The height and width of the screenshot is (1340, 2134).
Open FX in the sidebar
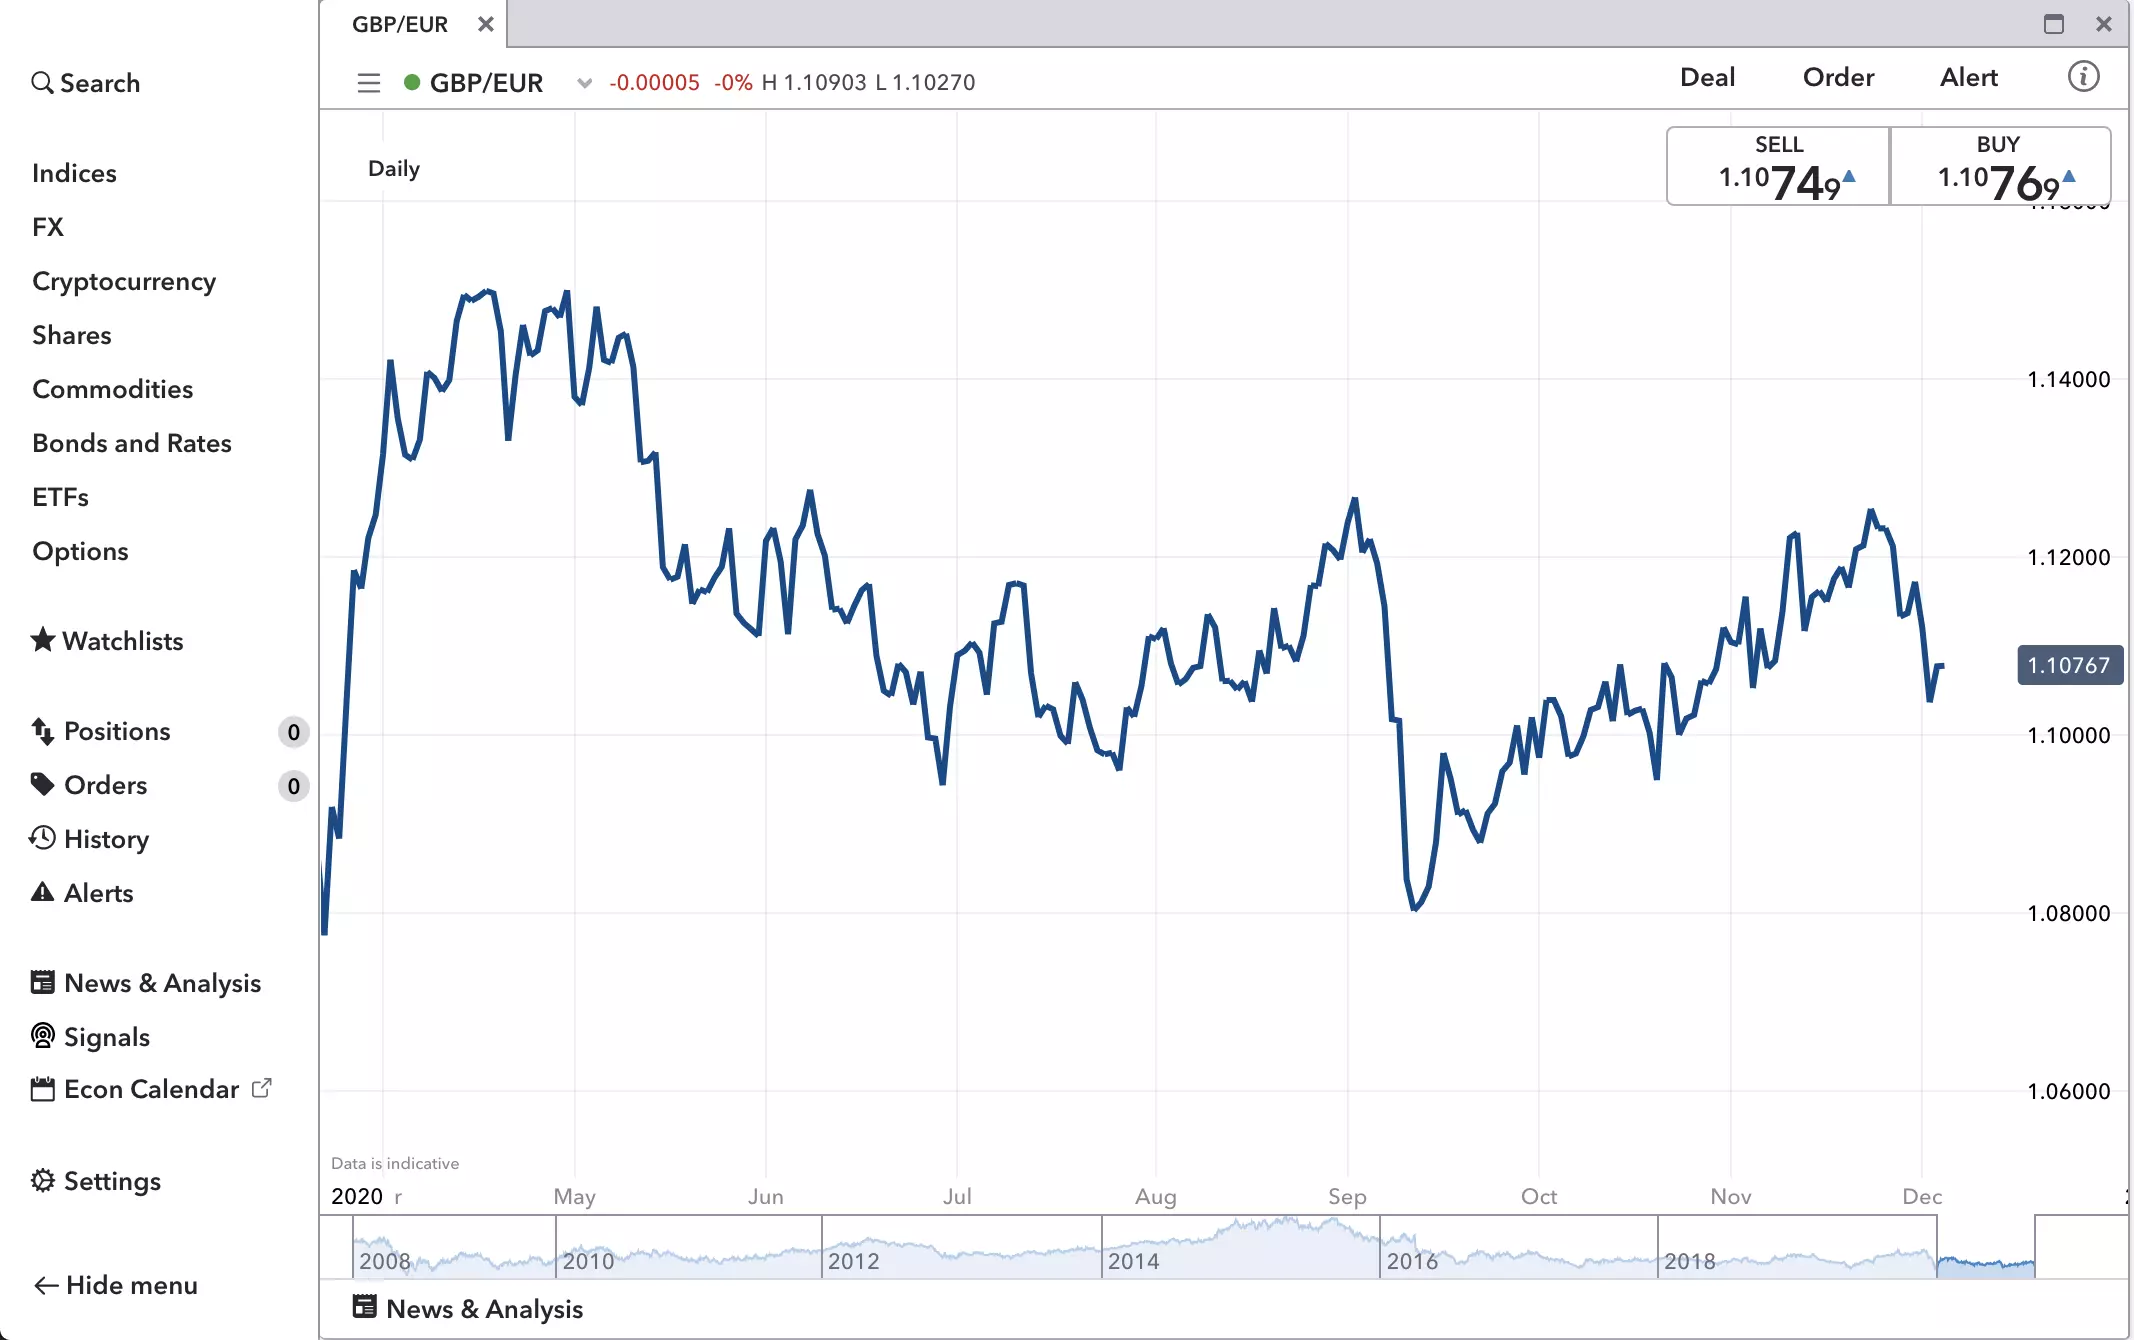click(48, 228)
